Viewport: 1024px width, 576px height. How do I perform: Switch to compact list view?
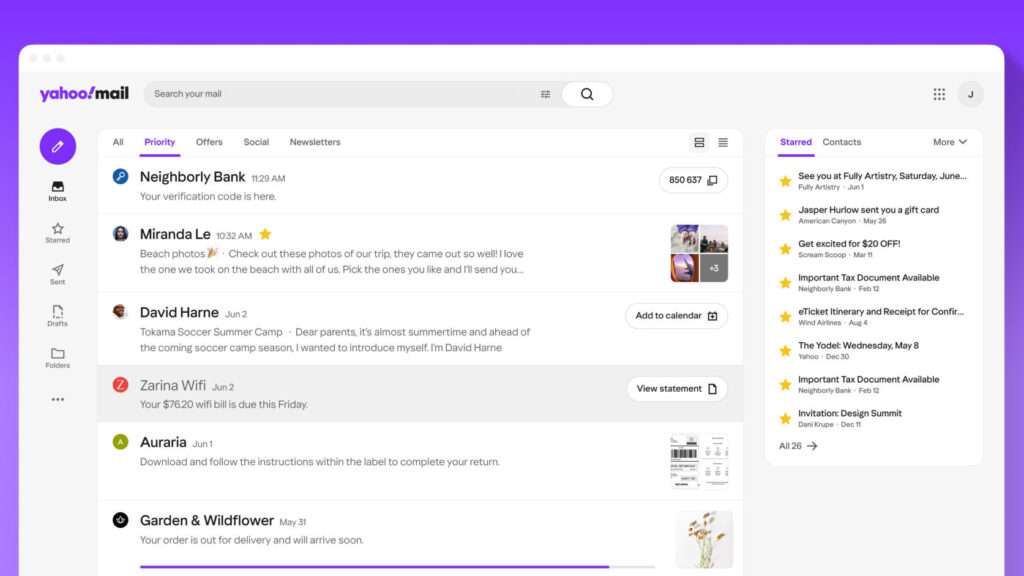click(723, 142)
